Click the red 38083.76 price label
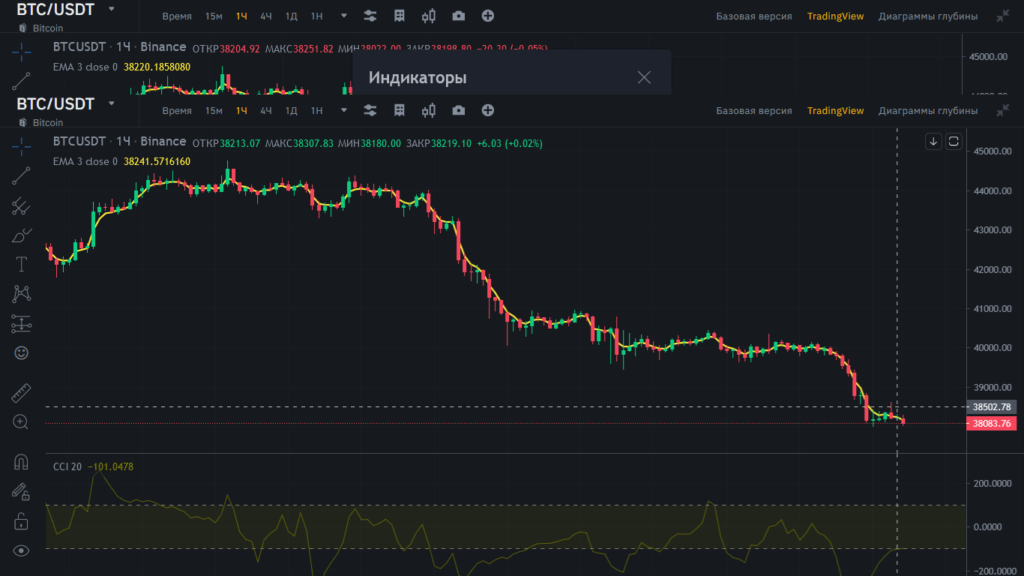Screen dimensions: 1024x576 click(x=990, y=423)
